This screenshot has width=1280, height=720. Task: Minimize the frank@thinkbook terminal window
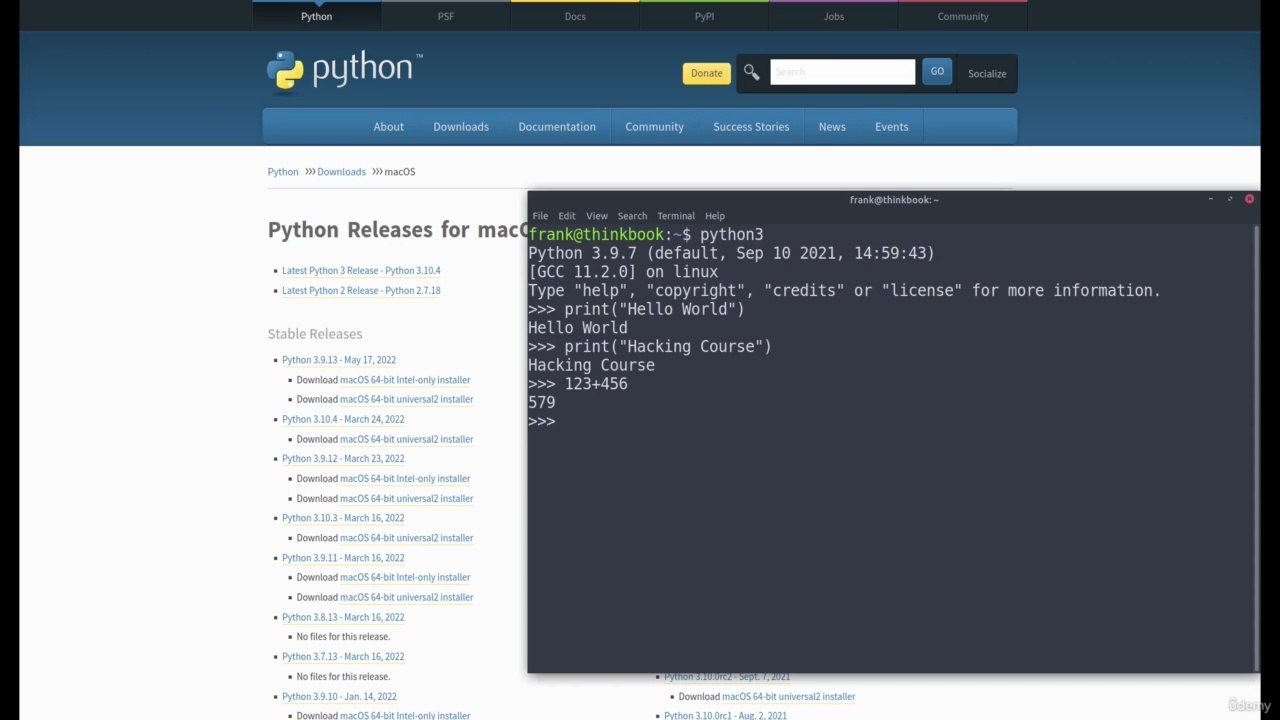[1211, 199]
